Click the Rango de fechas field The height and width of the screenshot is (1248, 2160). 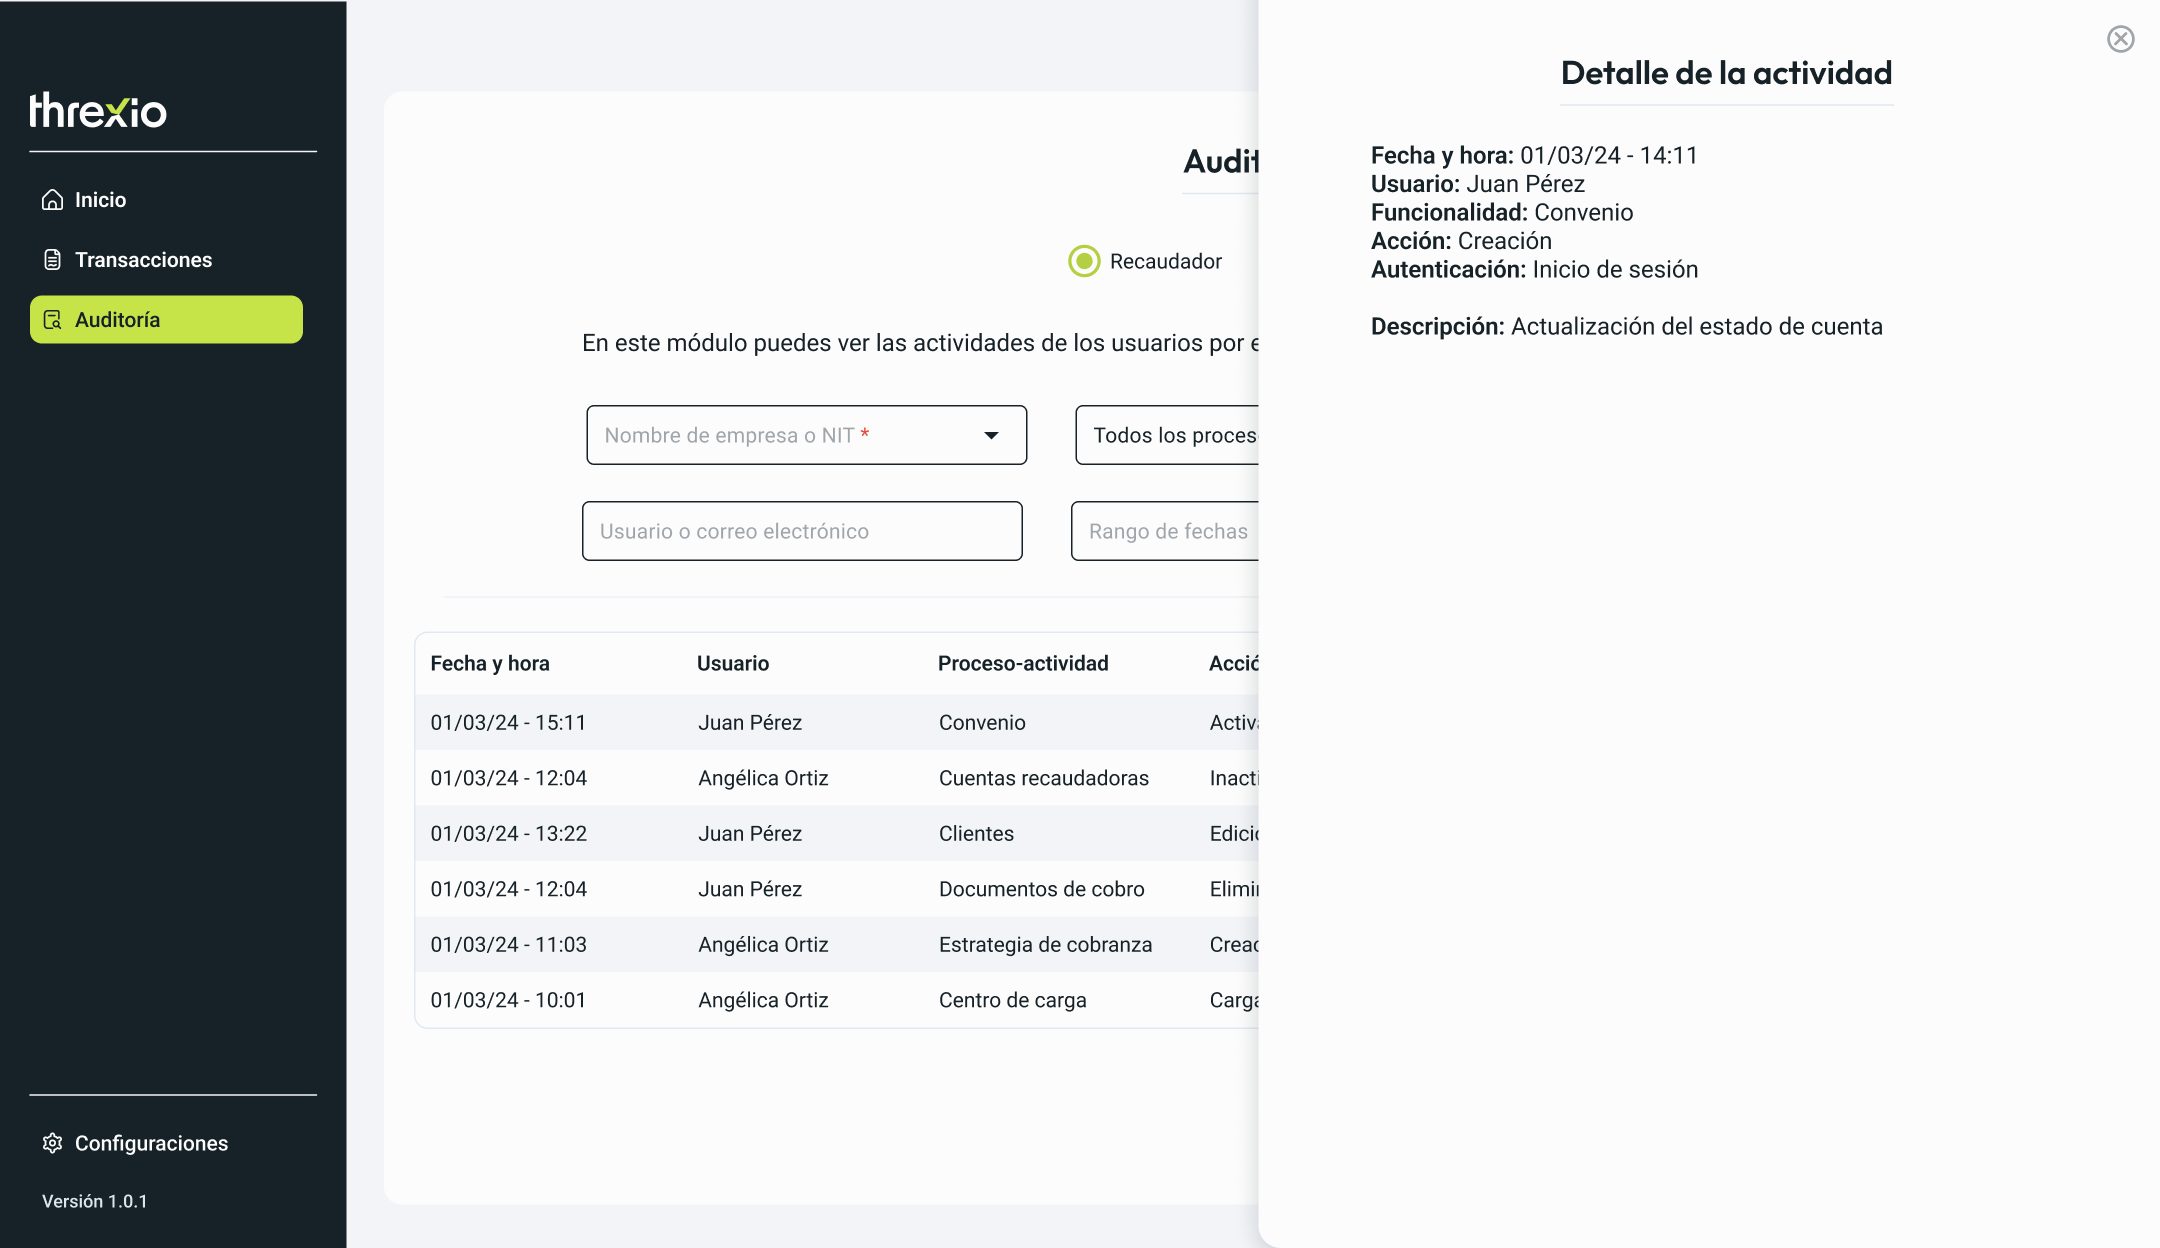click(1165, 531)
